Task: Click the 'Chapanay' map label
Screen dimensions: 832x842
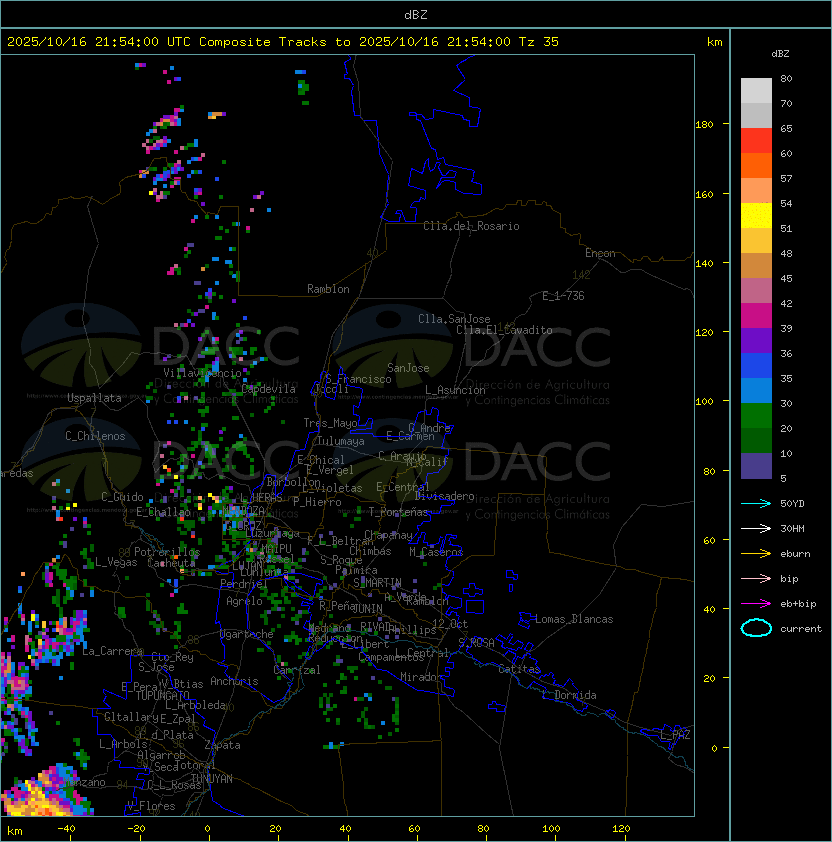Action: click(388, 535)
